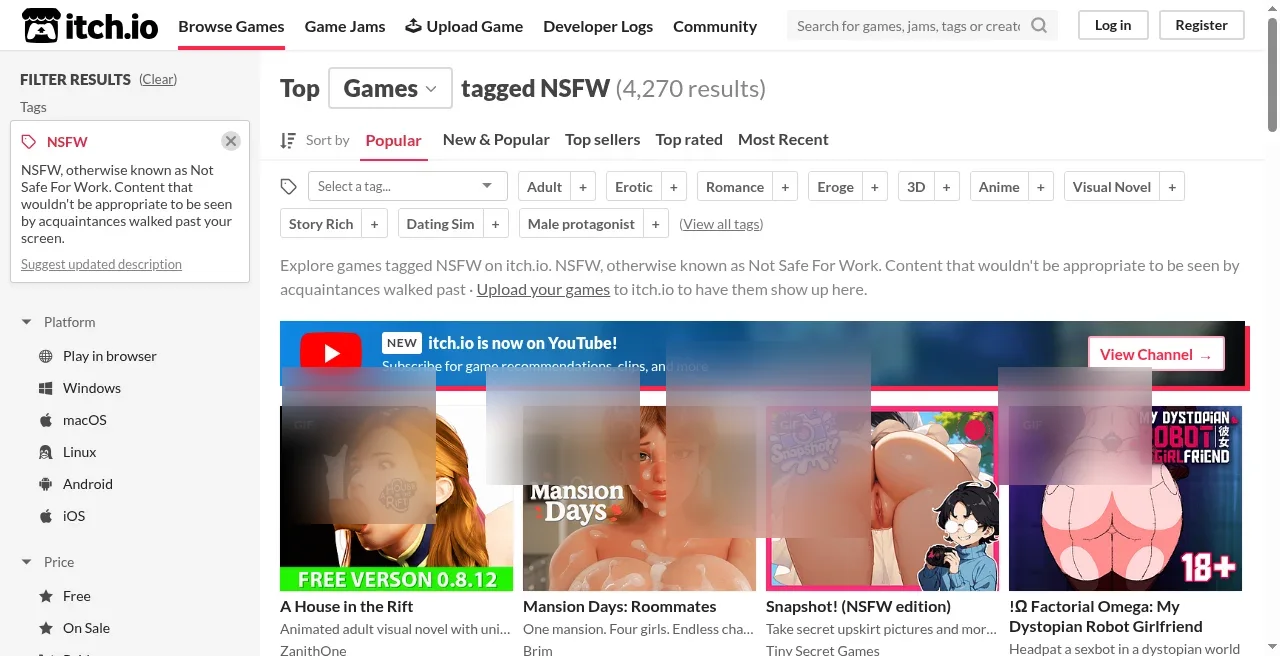Open Developer Logs
The width and height of the screenshot is (1280, 656).
click(x=598, y=26)
